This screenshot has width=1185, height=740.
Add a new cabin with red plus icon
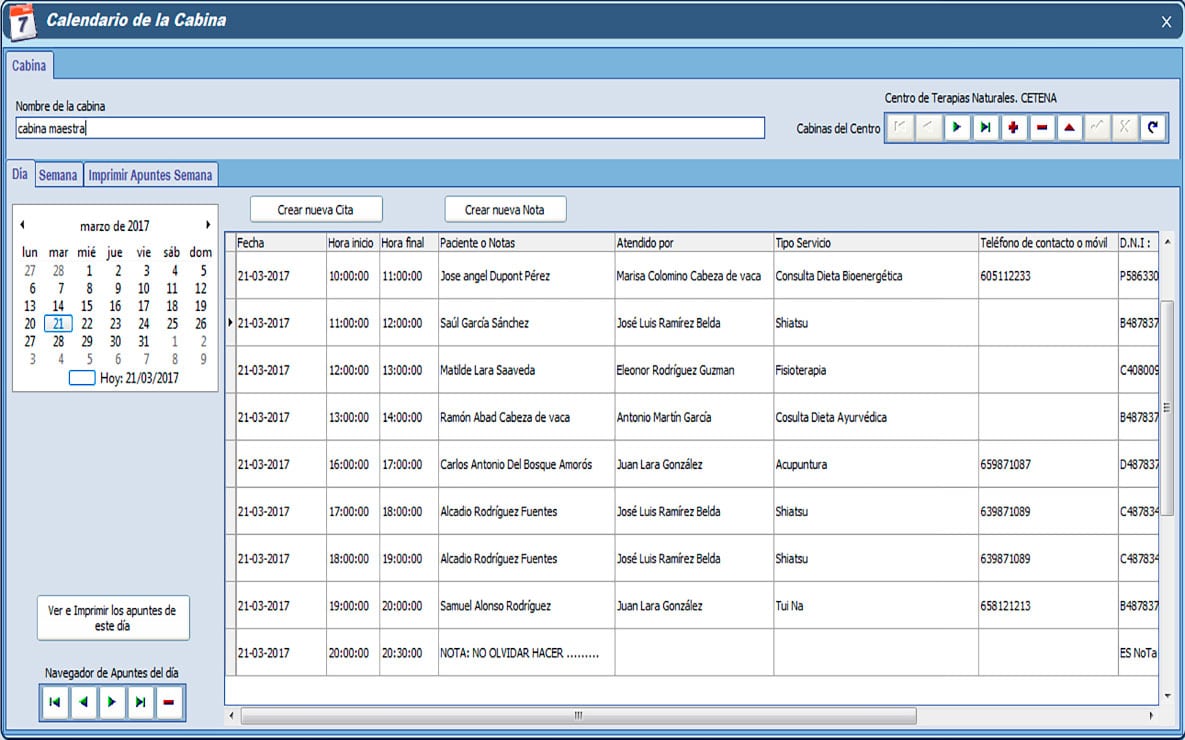click(x=1014, y=128)
